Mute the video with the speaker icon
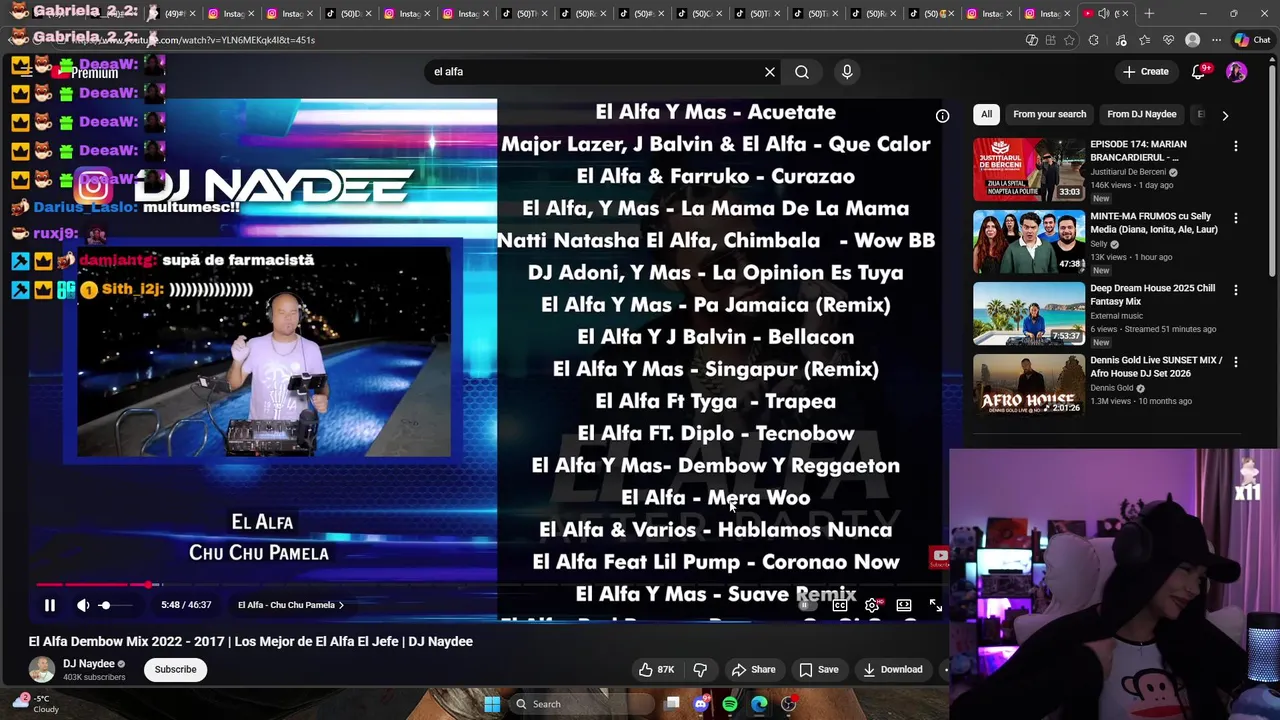The width and height of the screenshot is (1280, 720). click(83, 605)
